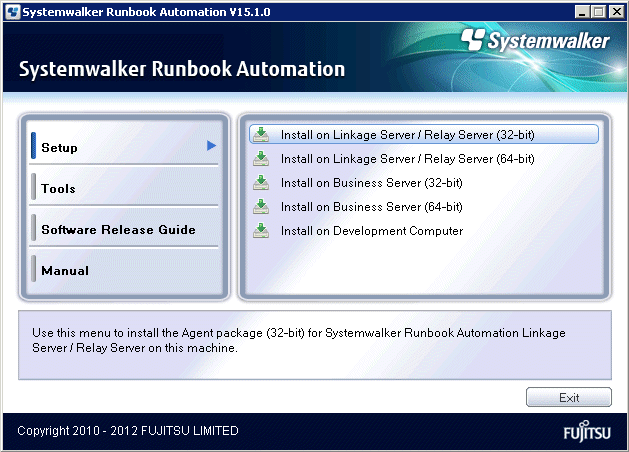Select Install on Development Computer

coord(371,230)
